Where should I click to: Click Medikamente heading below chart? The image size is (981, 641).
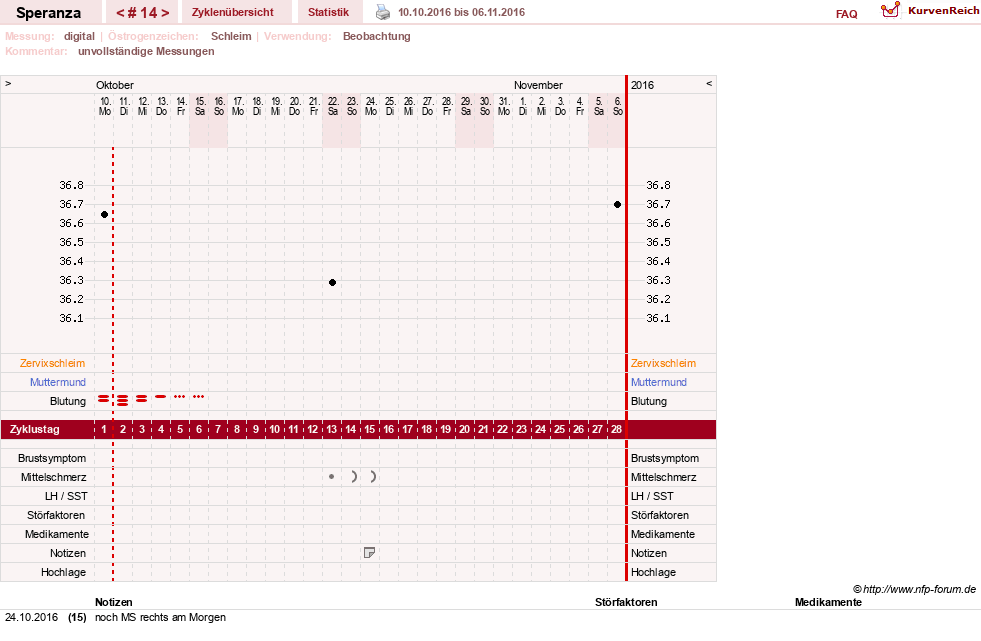tap(828, 602)
